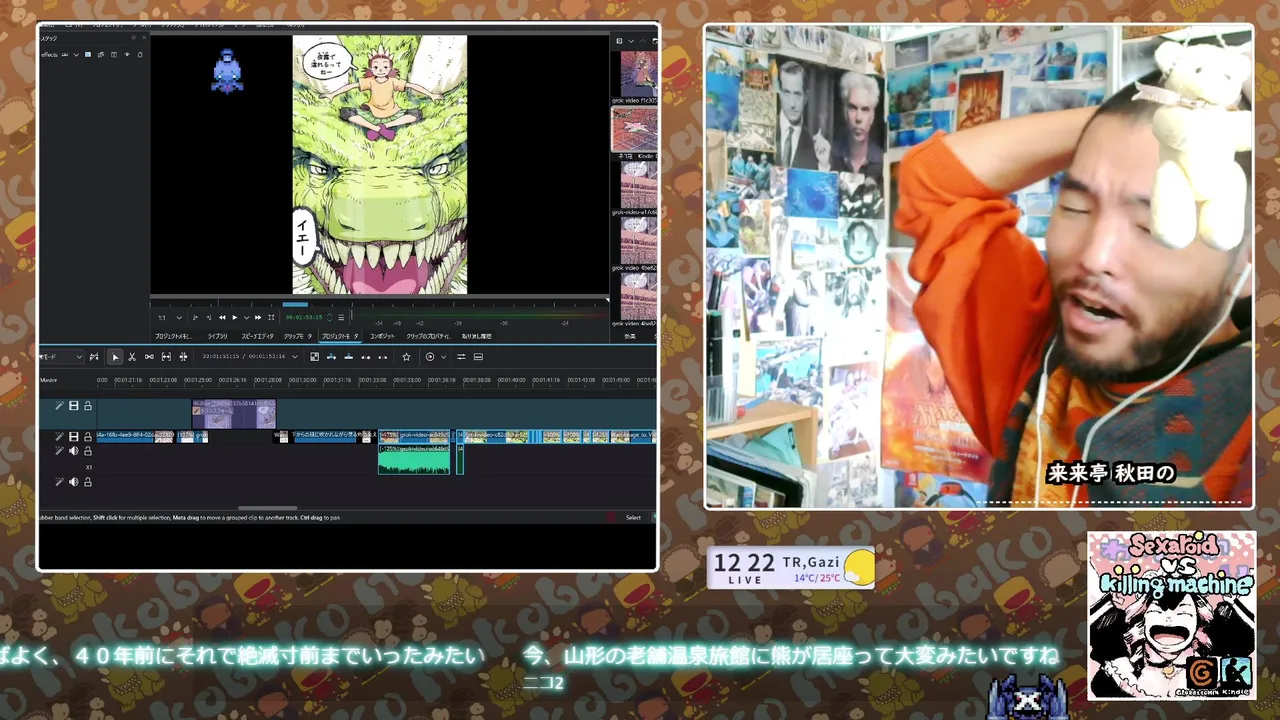1280x720 pixels.
Task: Click the overwrite clip zone icon
Action: 348,357
